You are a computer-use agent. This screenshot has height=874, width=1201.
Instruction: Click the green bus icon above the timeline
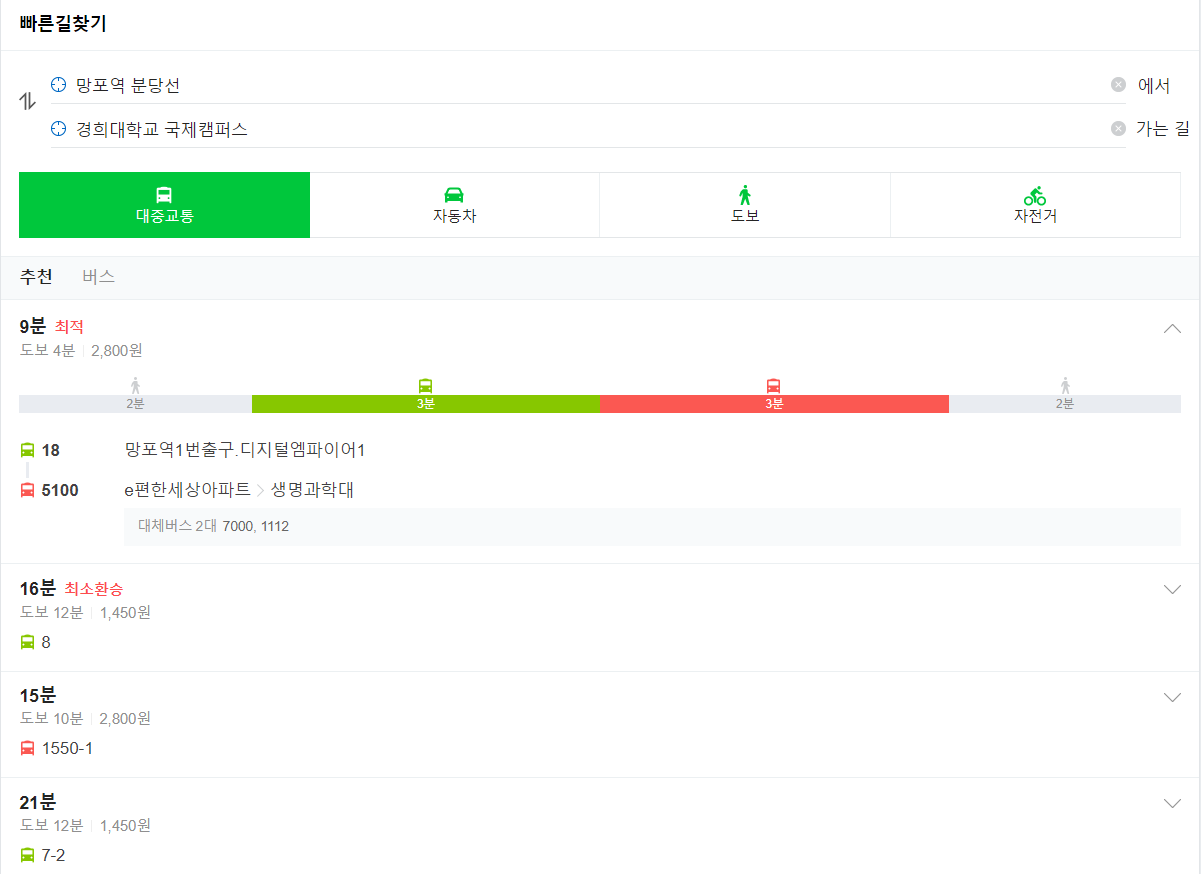tap(425, 385)
